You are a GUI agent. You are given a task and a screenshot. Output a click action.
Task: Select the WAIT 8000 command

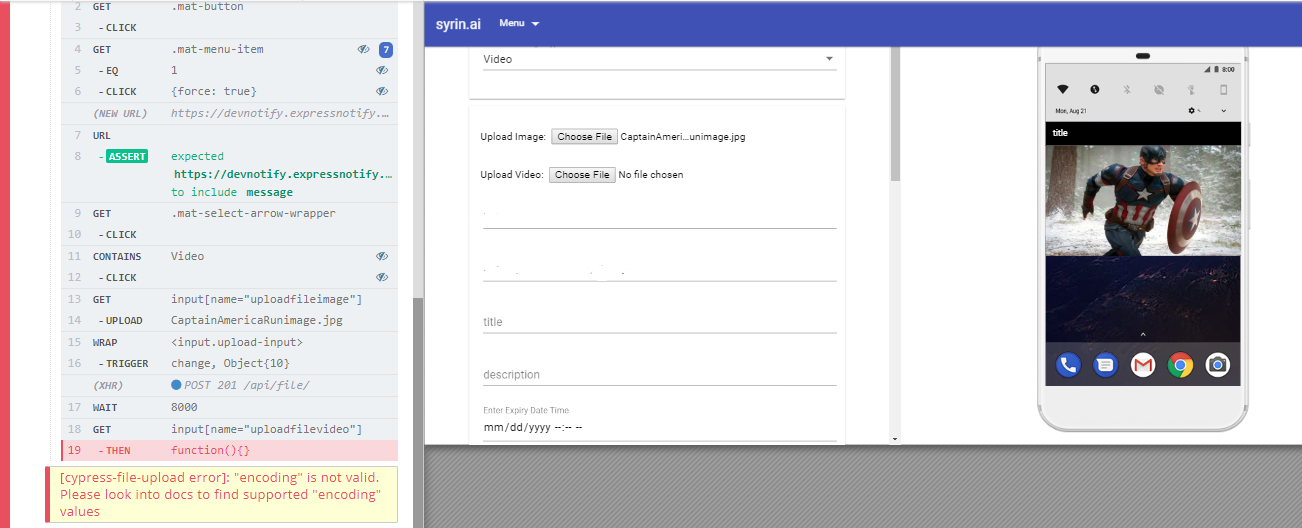[229, 407]
